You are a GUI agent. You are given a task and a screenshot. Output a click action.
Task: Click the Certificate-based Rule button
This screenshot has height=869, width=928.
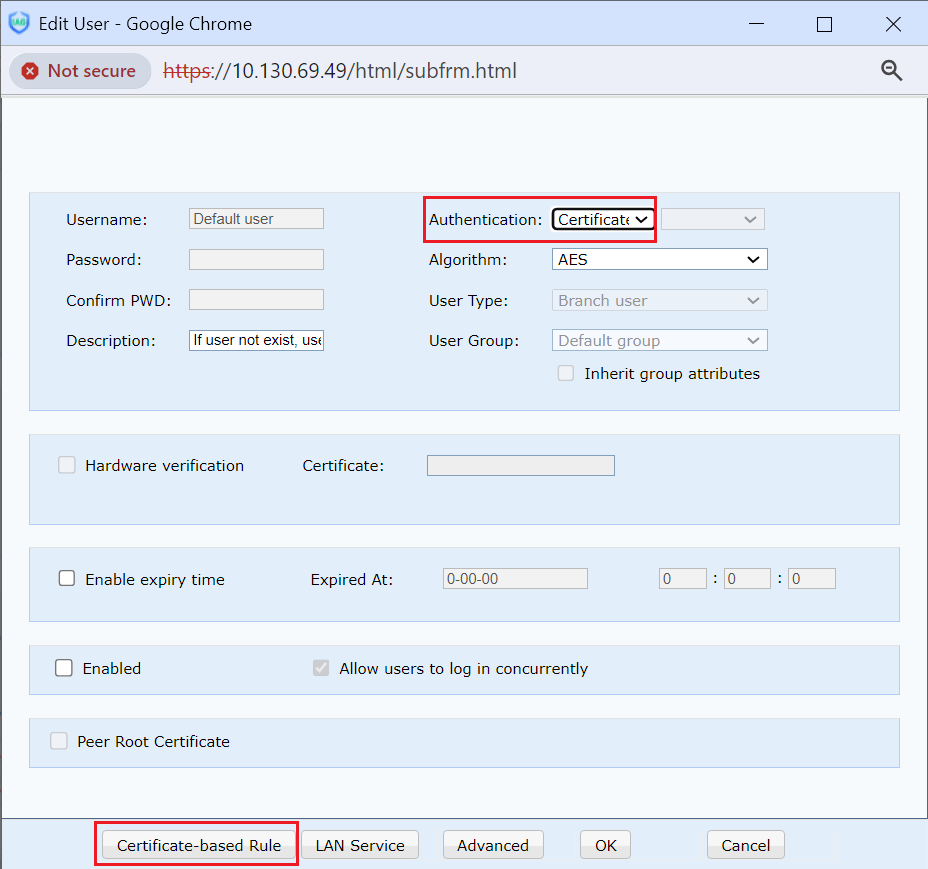197,845
